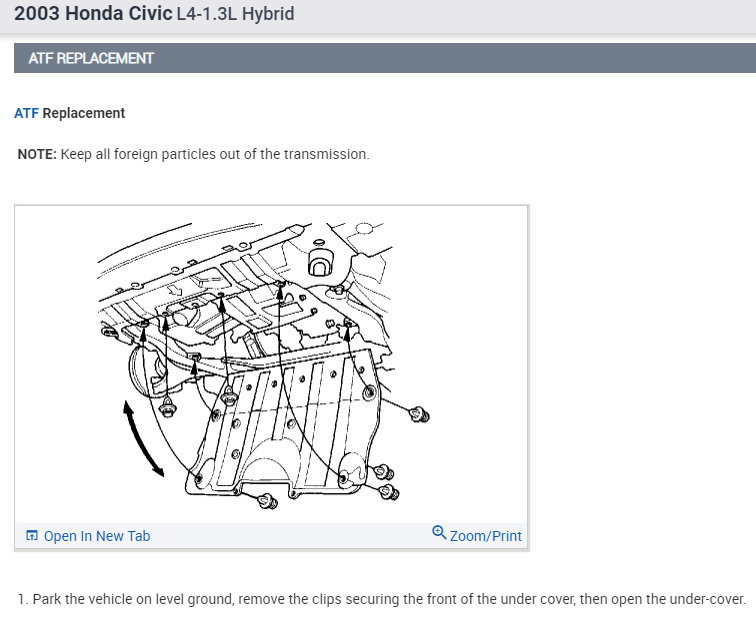Click step 1 'Park the vehicle' instruction text

tap(382, 599)
